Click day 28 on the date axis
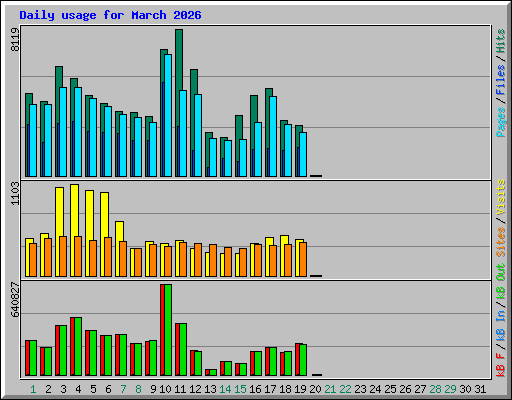The image size is (512, 400). [435, 389]
